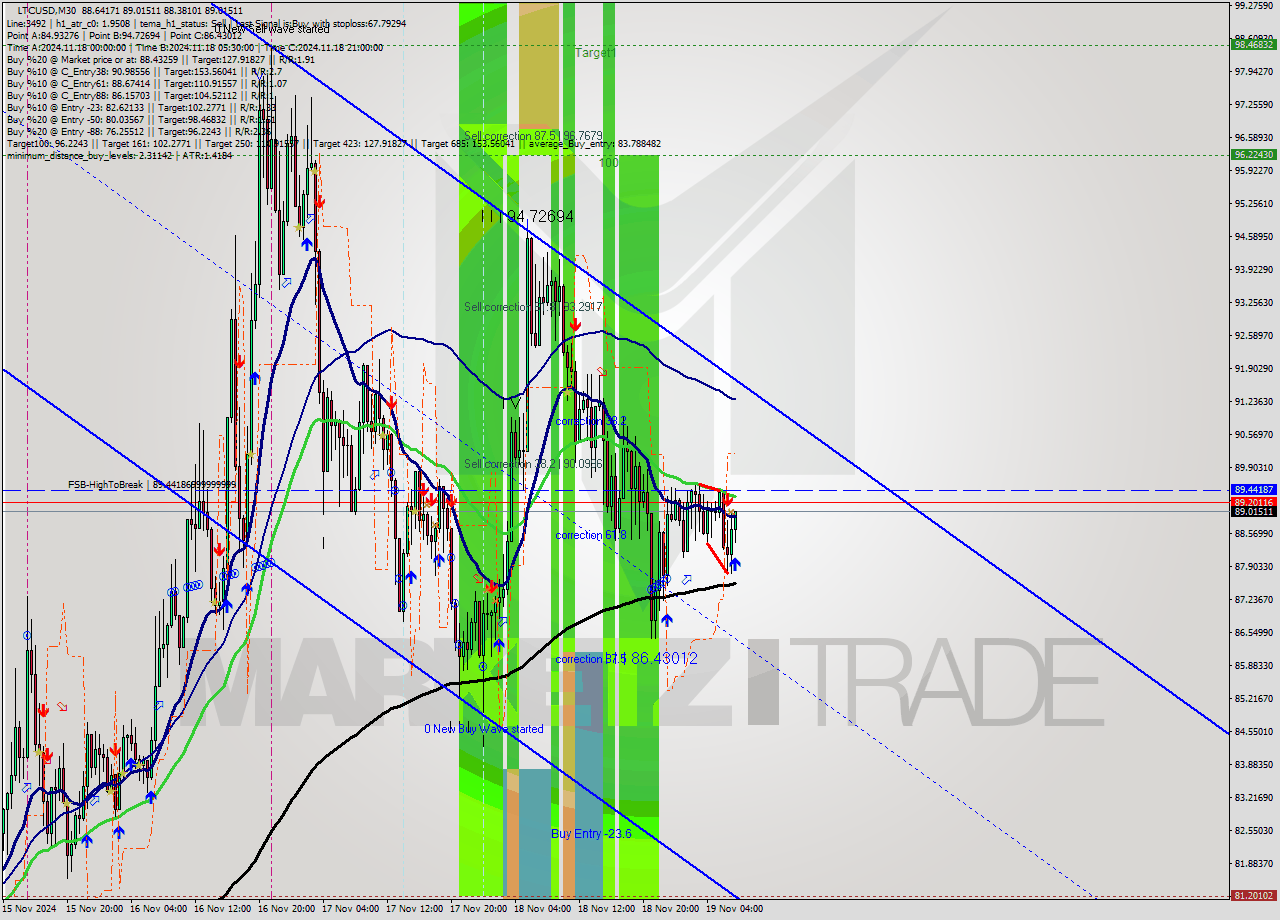
Task: Click the 85.88330 price axis value
Action: pos(1254,665)
